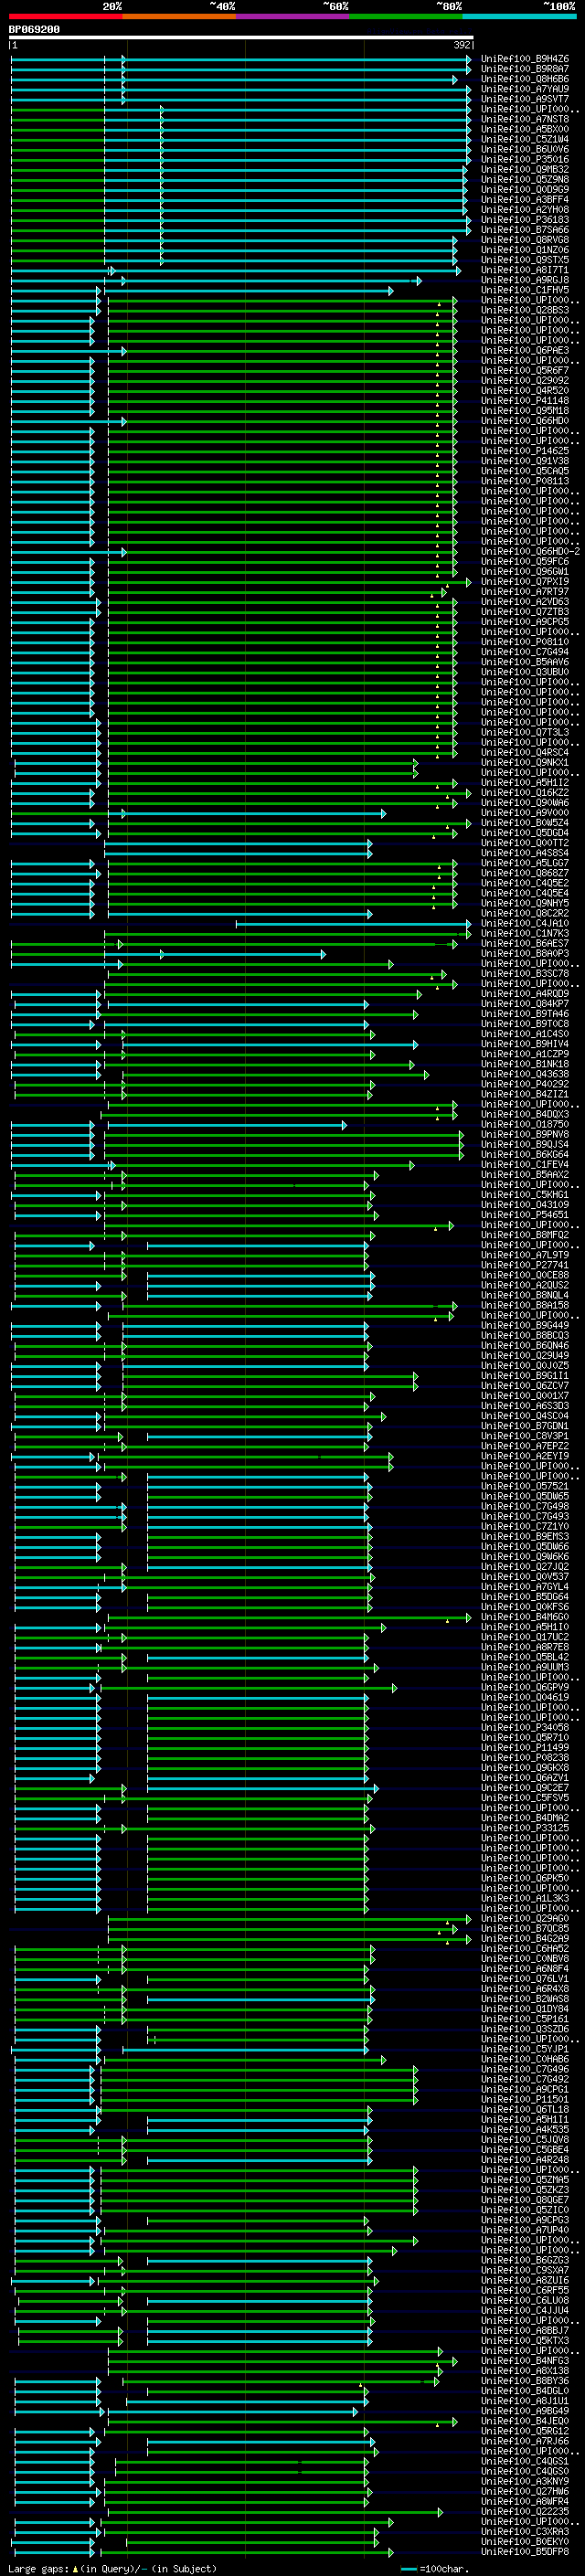The height and width of the screenshot is (2576, 585).
Task: Select UniRef100_A7RJ66 label
Action: click(x=524, y=2442)
